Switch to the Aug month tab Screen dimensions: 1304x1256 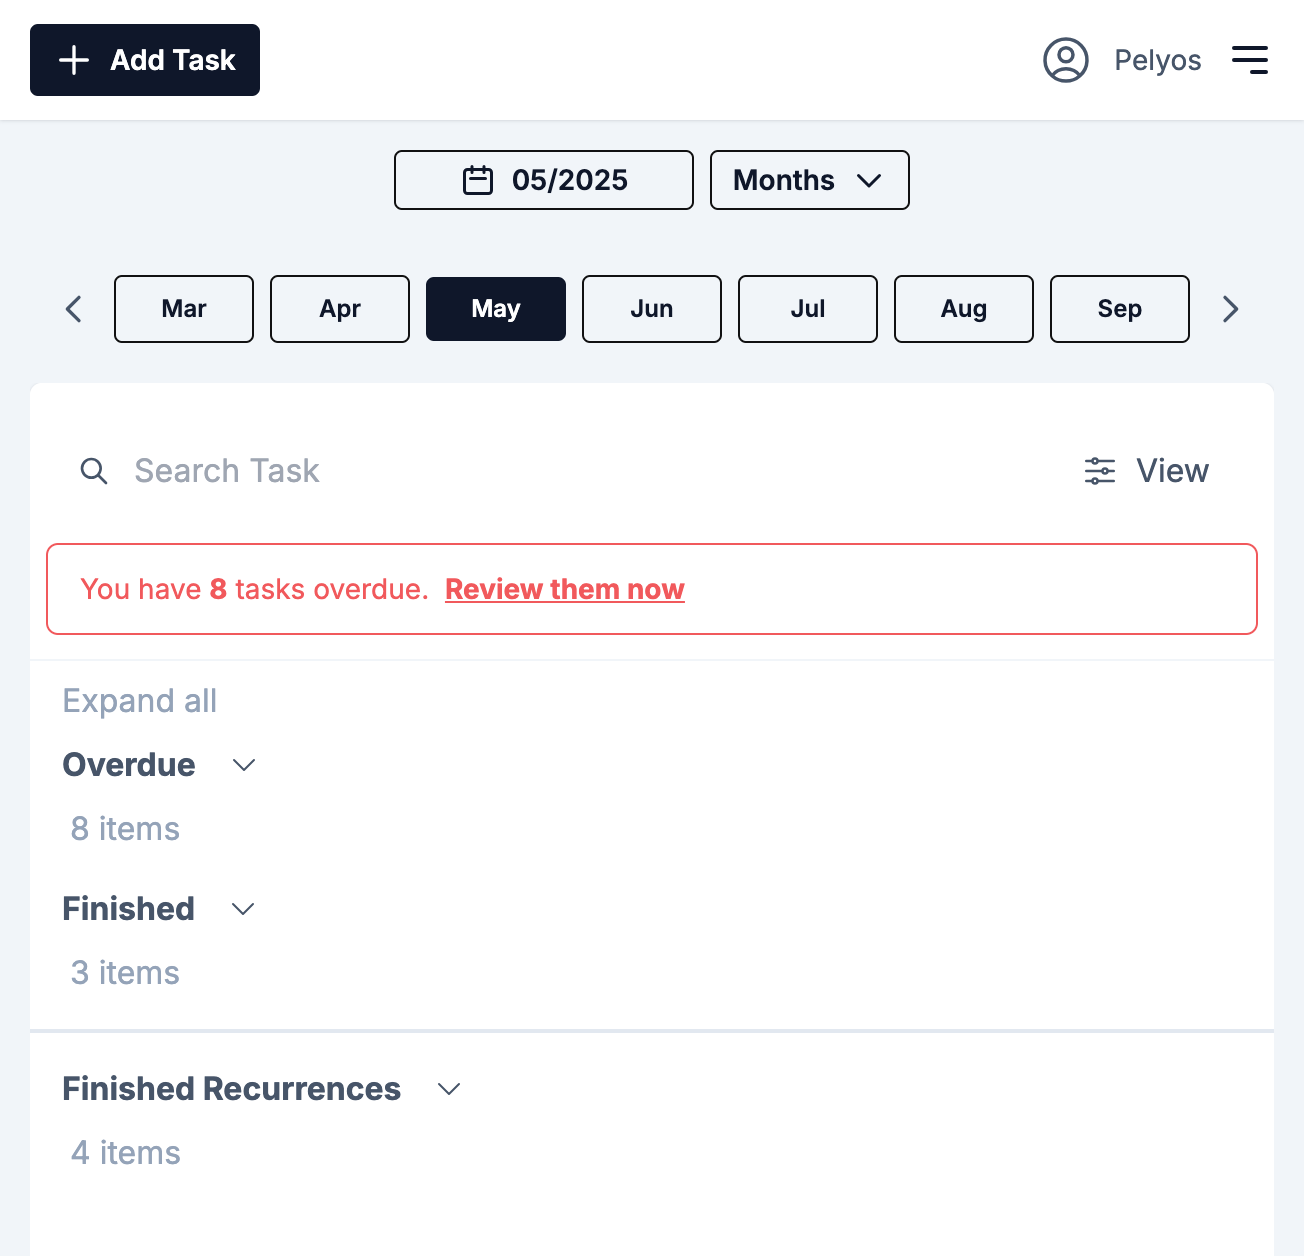(964, 309)
